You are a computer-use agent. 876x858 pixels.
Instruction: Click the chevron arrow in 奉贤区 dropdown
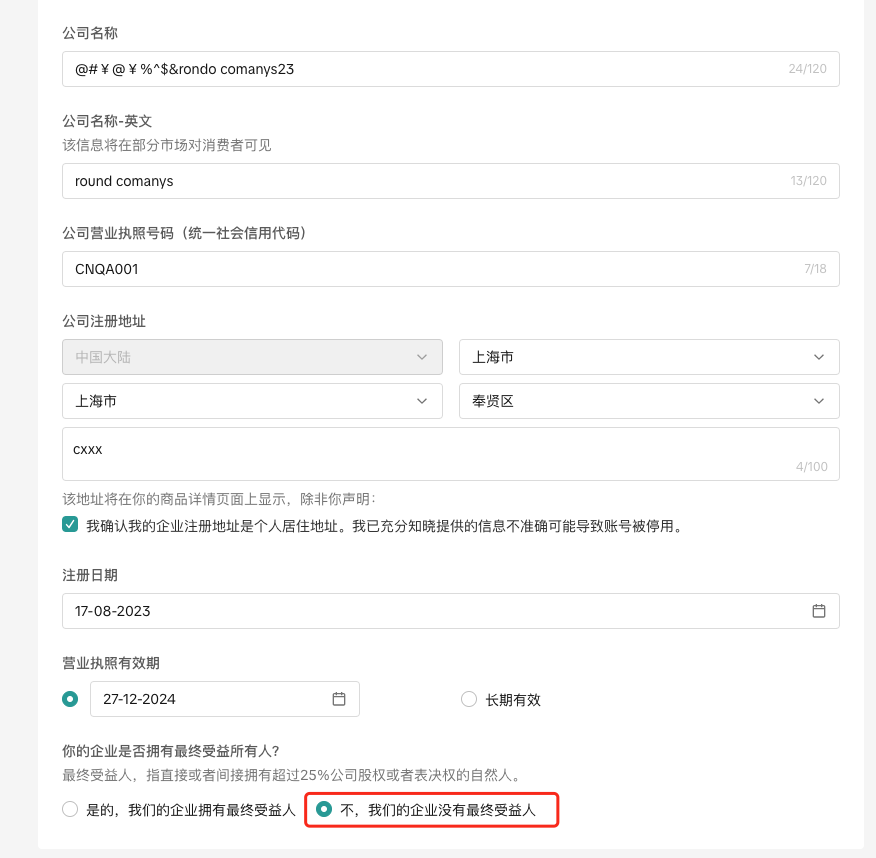pos(819,401)
